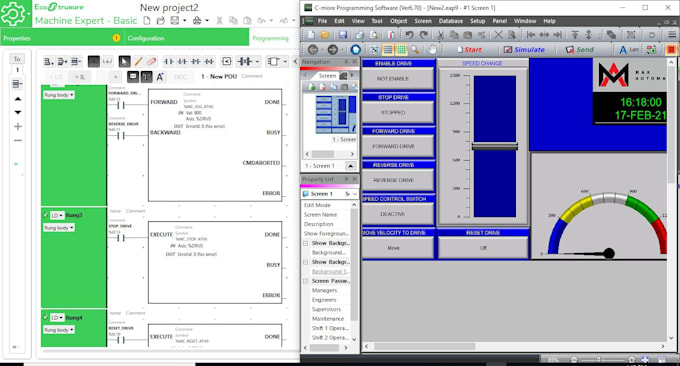Collapse Screen Password property group

(306, 281)
